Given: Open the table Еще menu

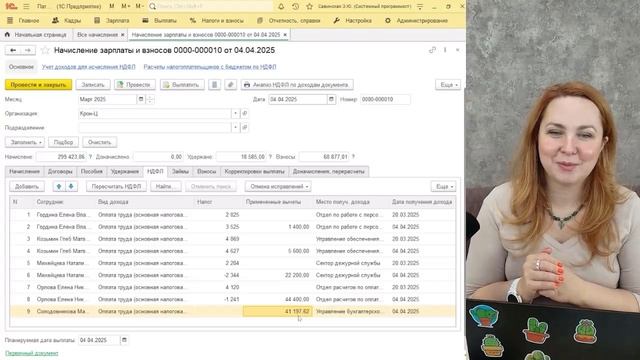Looking at the screenshot, I should pos(443,187).
